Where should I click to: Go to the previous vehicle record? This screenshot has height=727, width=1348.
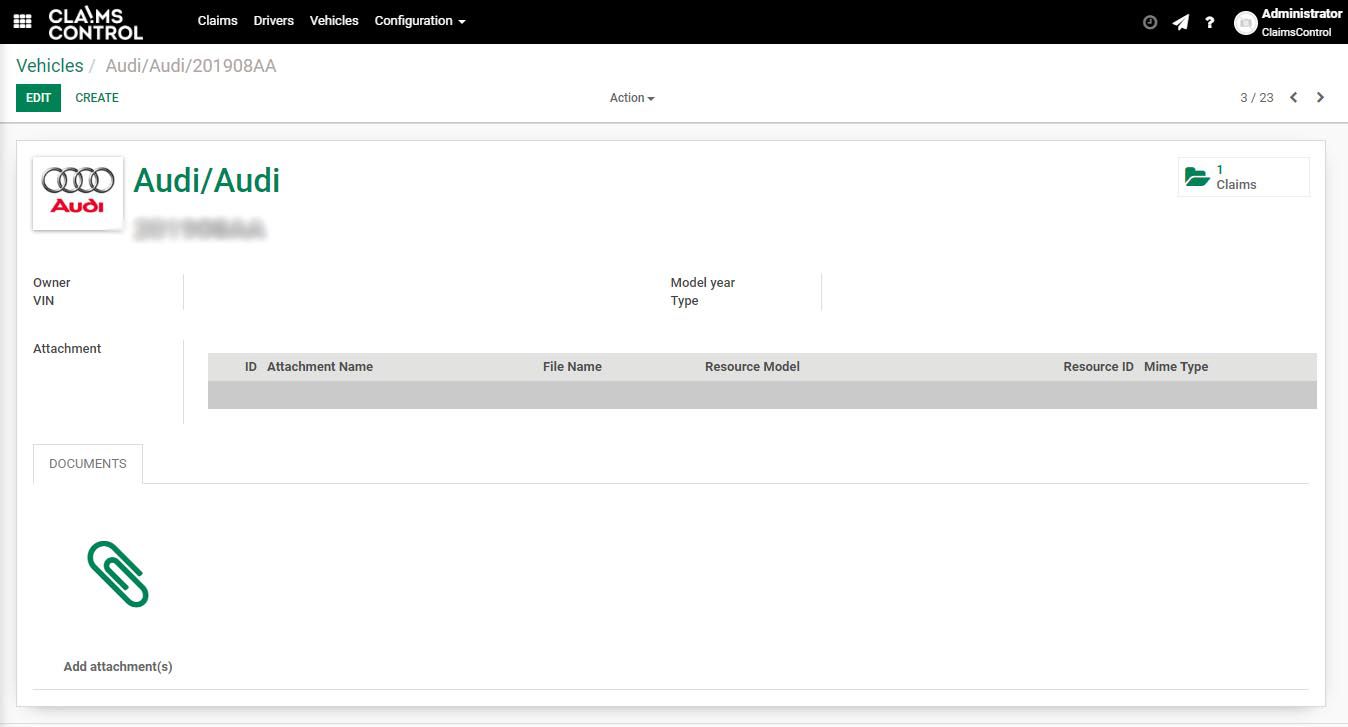tap(1294, 98)
